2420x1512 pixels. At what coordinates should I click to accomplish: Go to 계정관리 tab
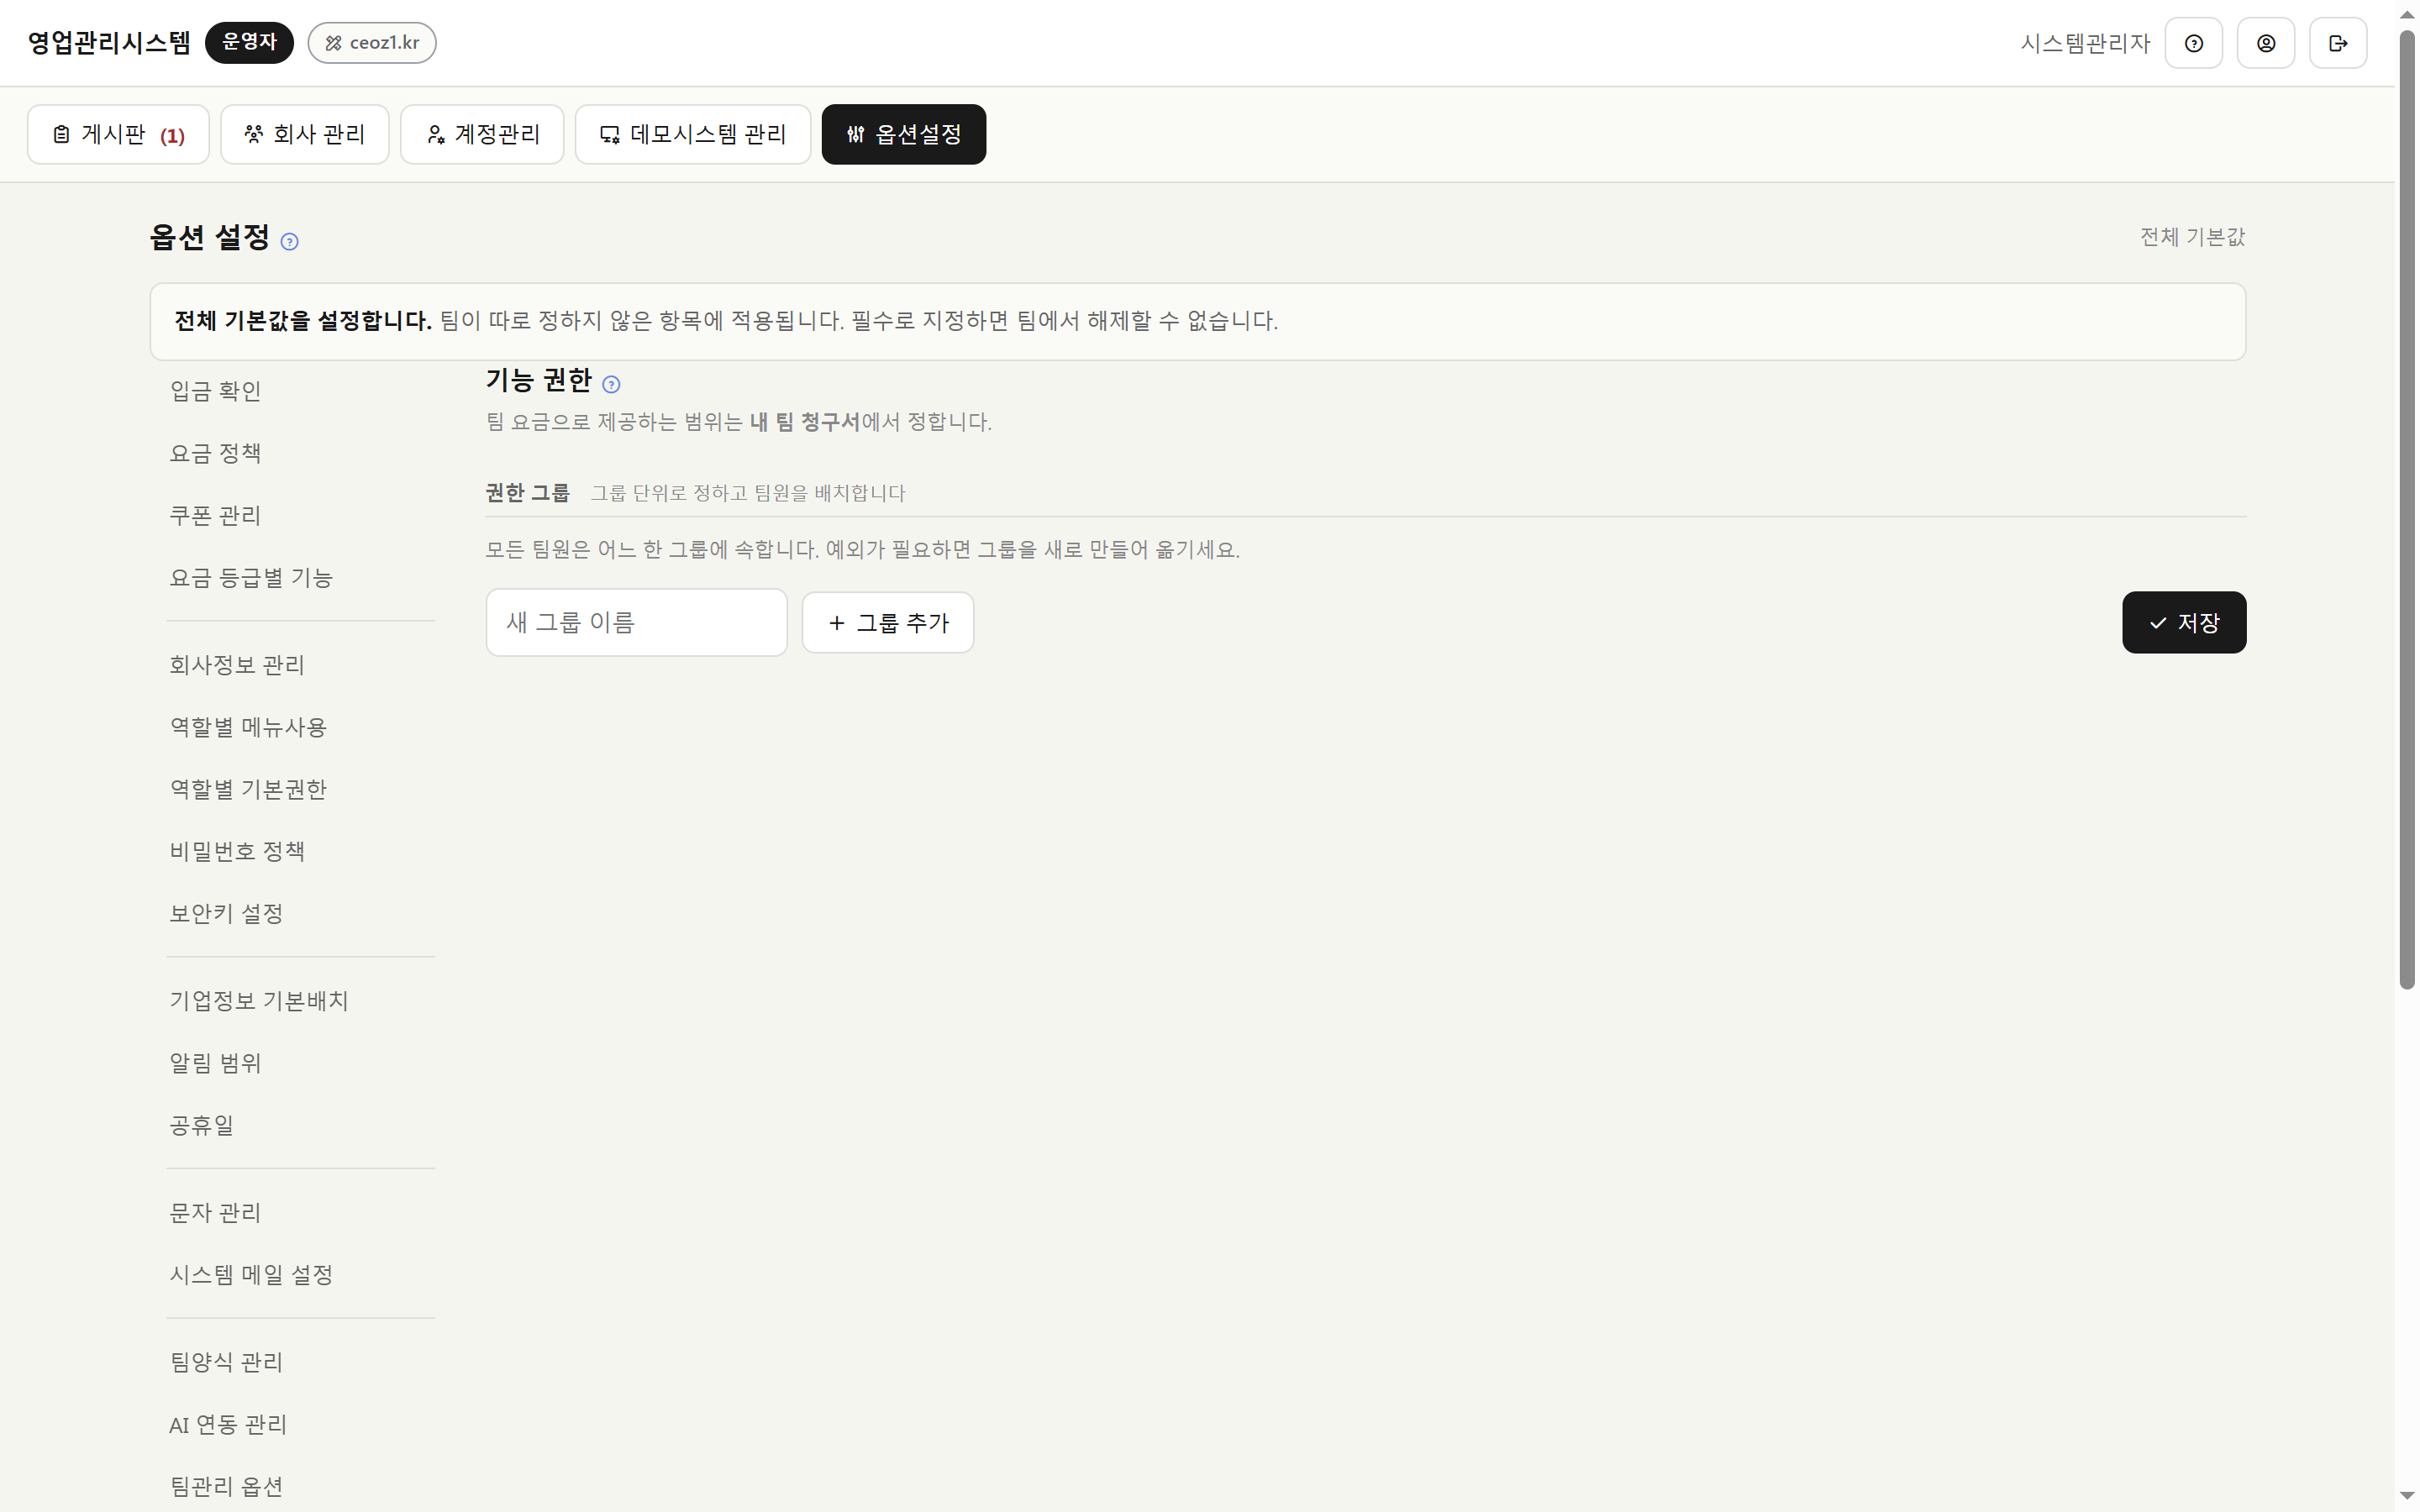tap(482, 134)
